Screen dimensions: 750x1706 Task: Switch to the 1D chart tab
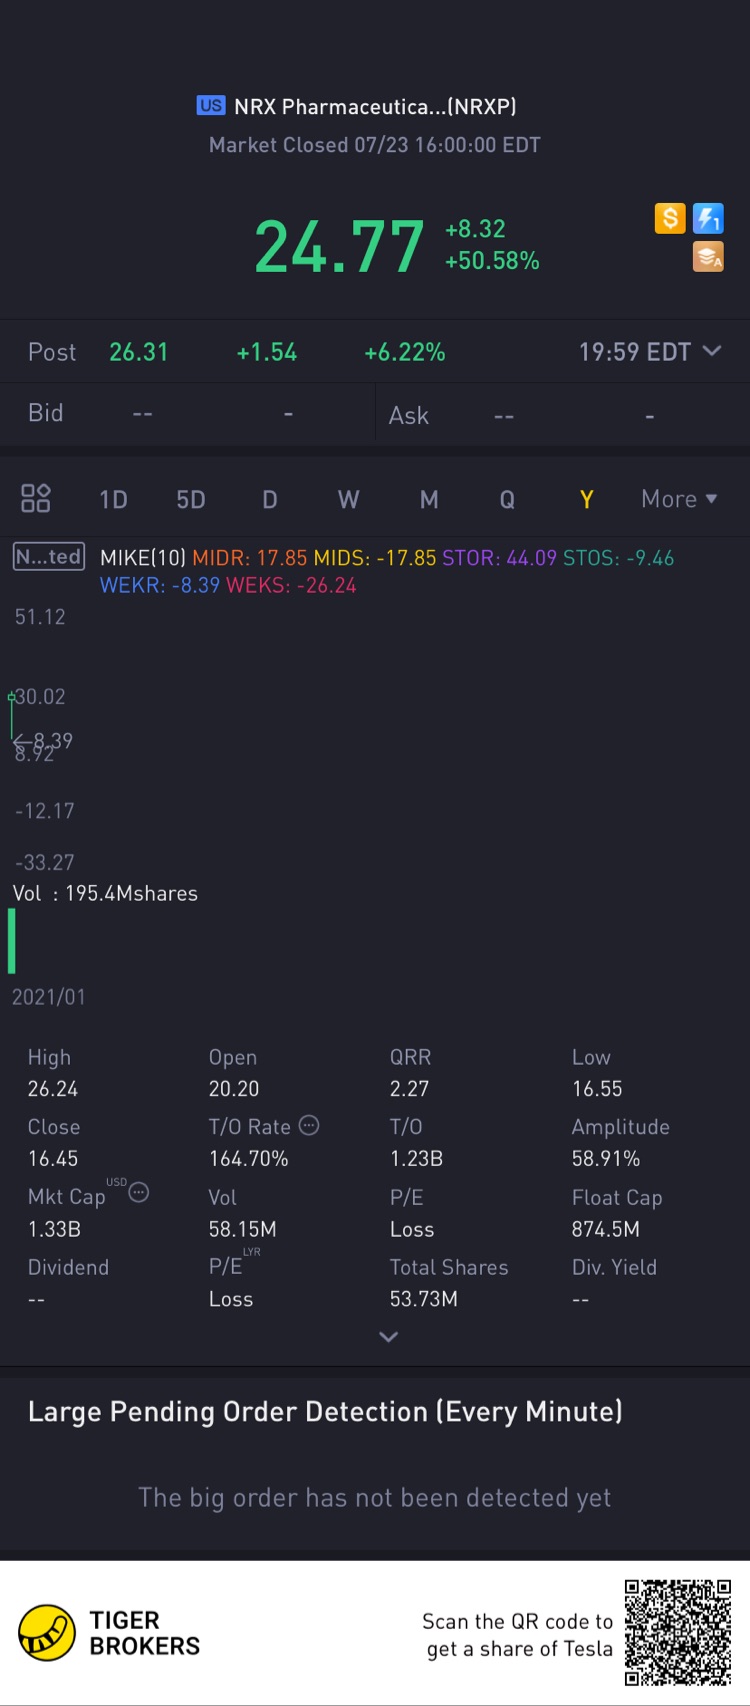tap(113, 499)
